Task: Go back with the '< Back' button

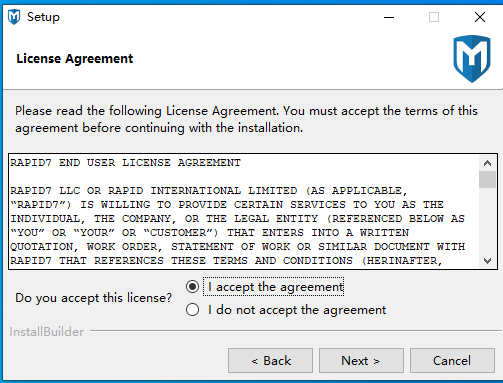Action: click(270, 361)
